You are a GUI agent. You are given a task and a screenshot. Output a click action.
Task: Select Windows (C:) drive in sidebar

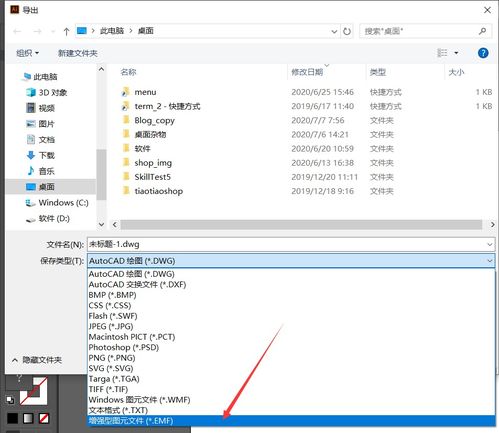tap(57, 202)
